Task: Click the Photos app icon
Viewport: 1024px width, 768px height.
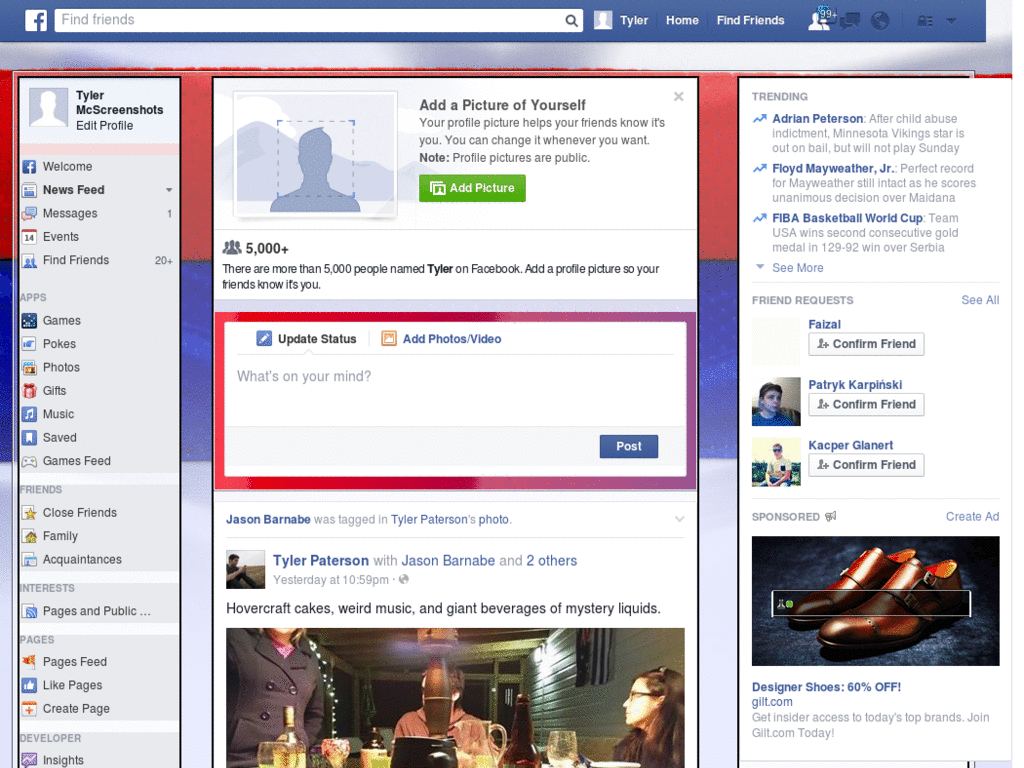Action: [29, 368]
